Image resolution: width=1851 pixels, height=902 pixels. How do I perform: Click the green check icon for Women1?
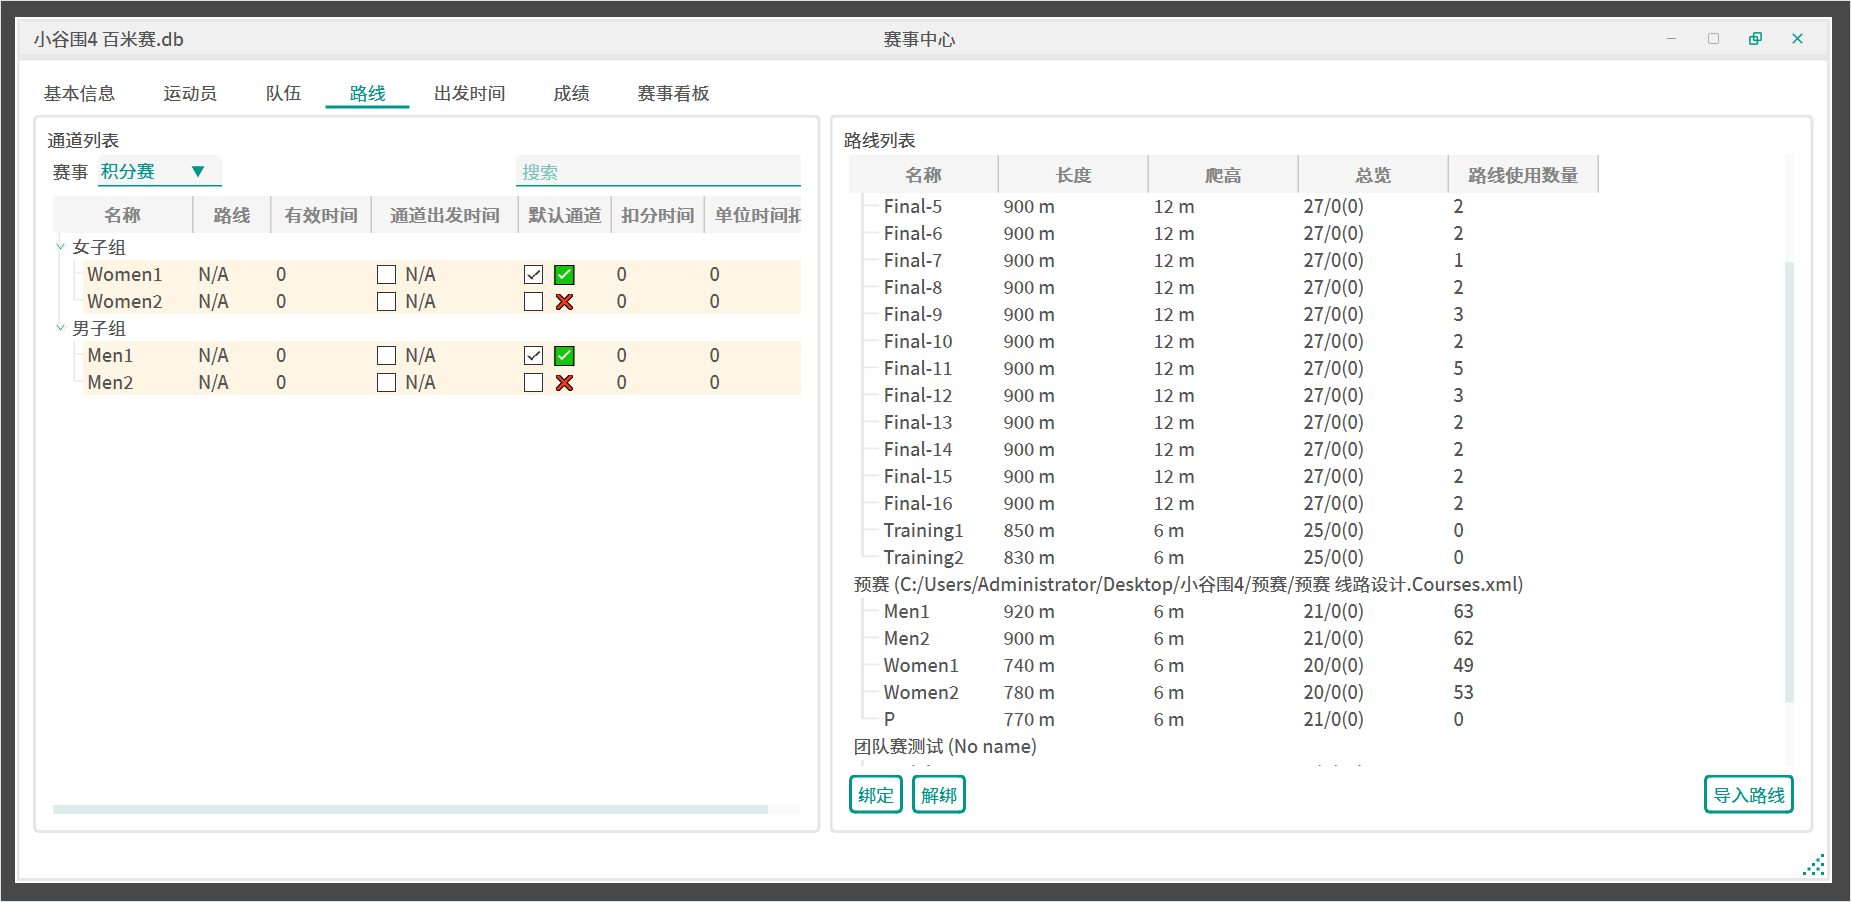pos(564,275)
